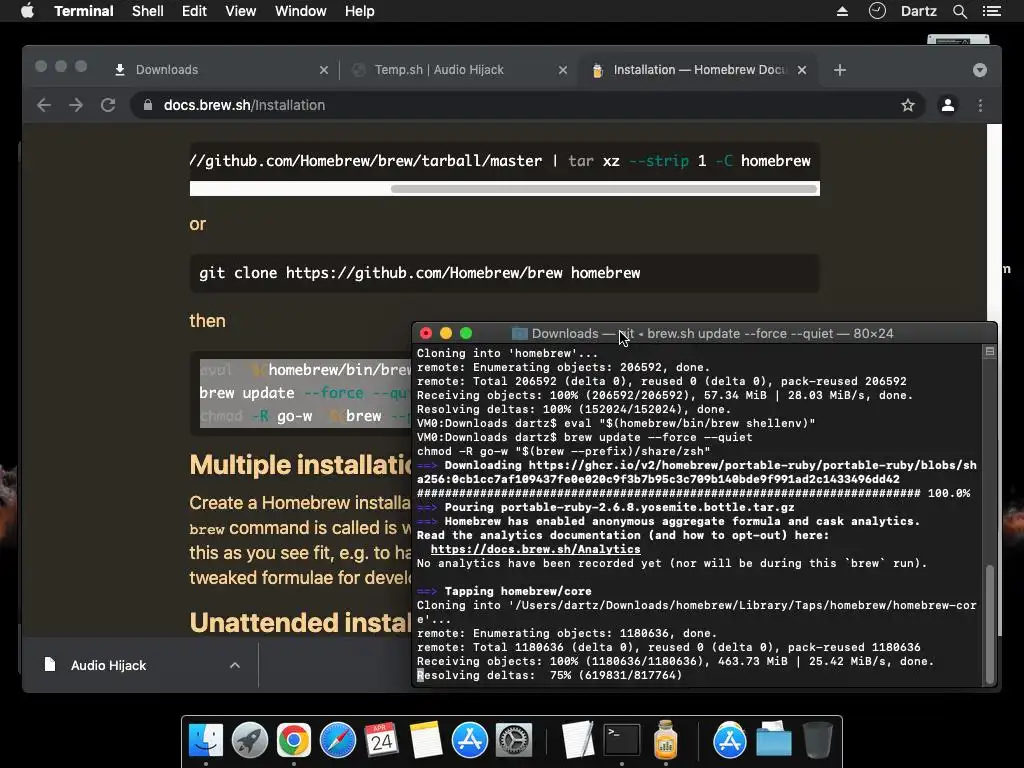Open the View menu
Screen dimensions: 1024x768
click(240, 11)
